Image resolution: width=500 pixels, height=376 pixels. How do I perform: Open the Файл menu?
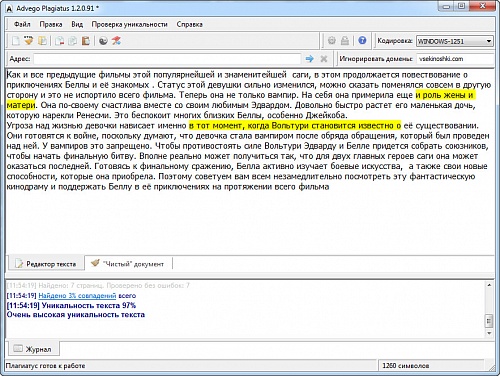coord(22,24)
